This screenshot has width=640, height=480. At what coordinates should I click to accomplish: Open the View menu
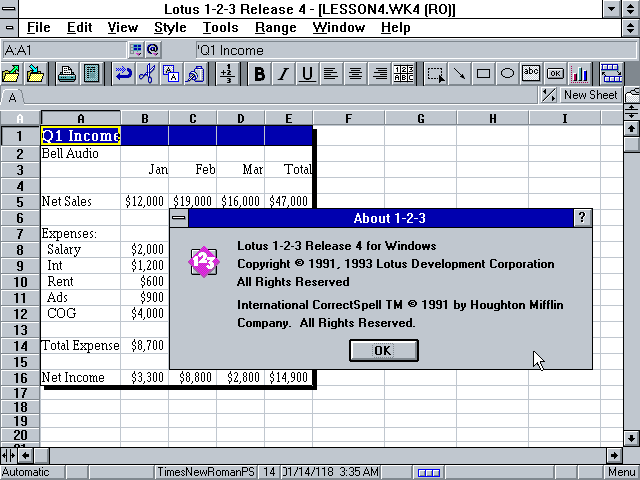click(123, 28)
